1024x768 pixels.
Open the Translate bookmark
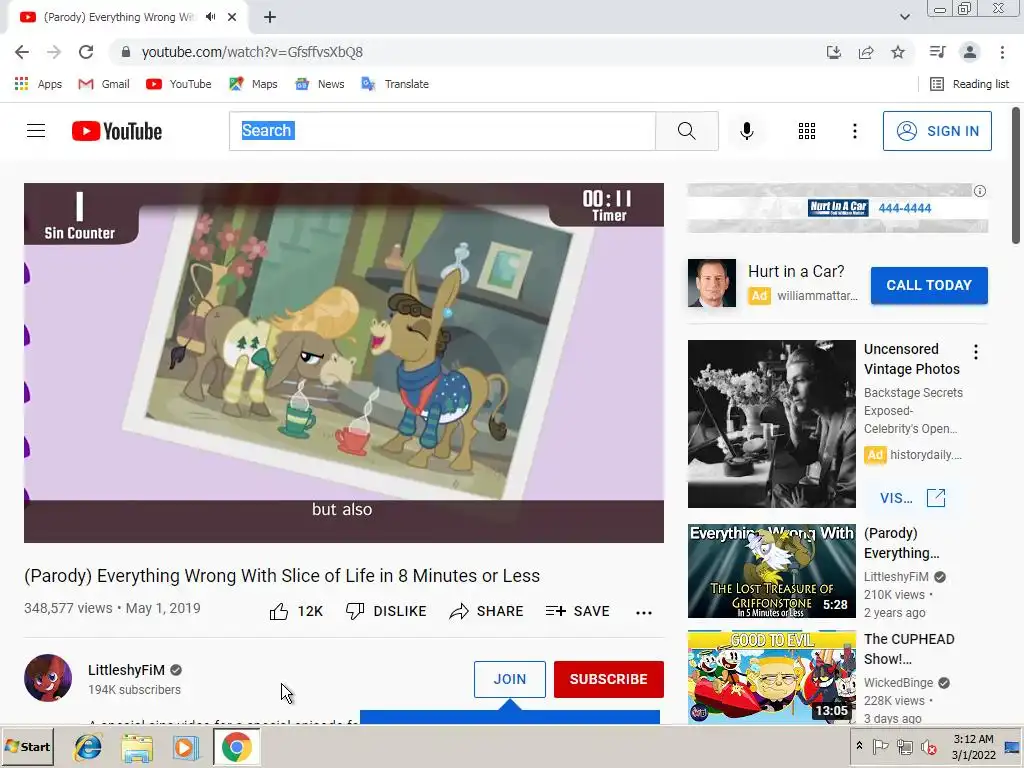(x=395, y=84)
